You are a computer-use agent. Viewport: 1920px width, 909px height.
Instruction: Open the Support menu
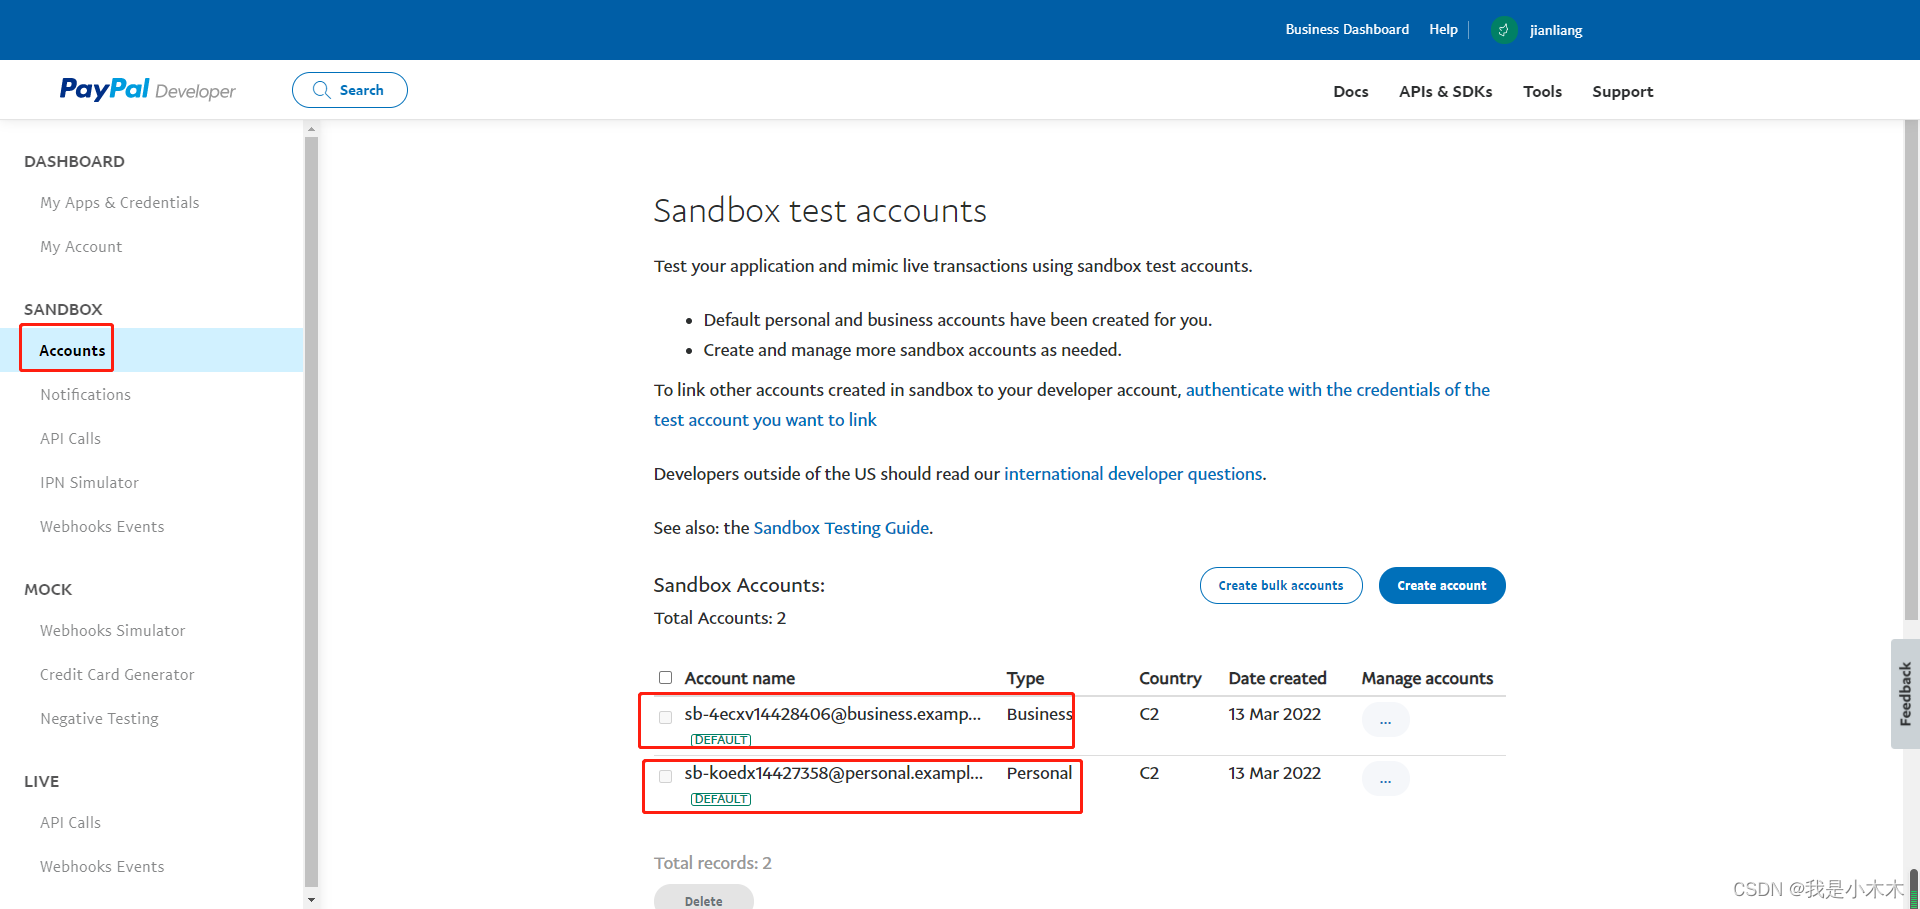pyautogui.click(x=1622, y=91)
